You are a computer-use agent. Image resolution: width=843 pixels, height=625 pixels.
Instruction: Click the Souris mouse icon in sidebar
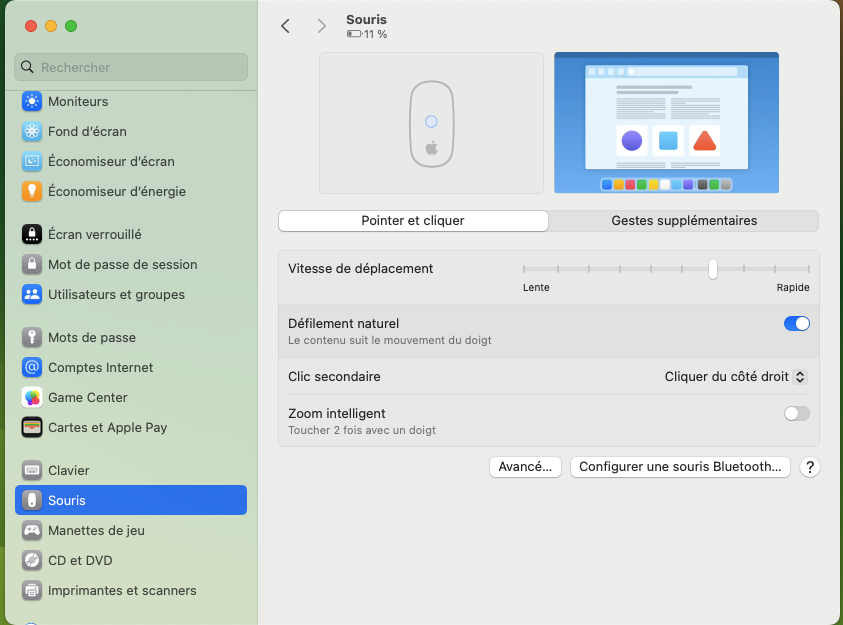[x=32, y=500]
